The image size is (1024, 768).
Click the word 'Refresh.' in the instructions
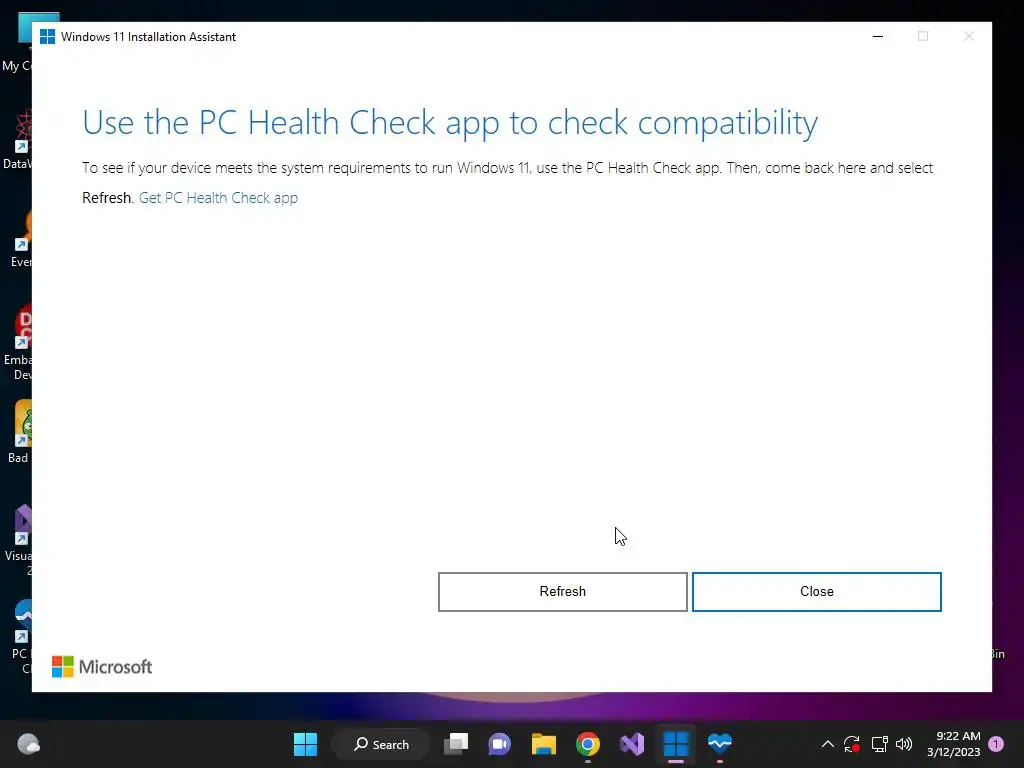coord(108,198)
